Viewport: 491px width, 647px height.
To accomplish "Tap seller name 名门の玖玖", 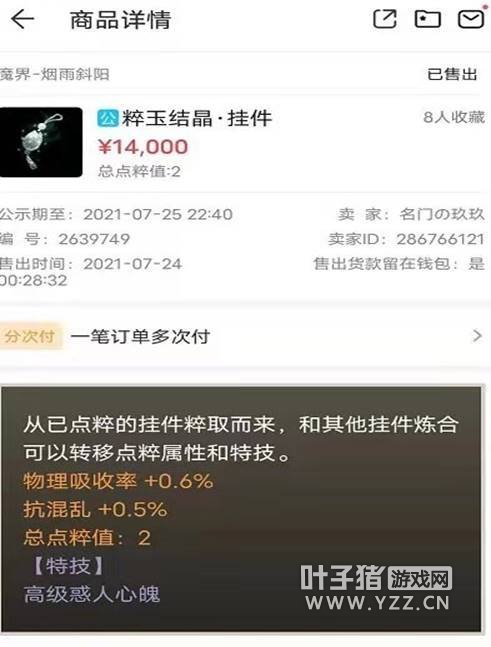I will 441,214.
